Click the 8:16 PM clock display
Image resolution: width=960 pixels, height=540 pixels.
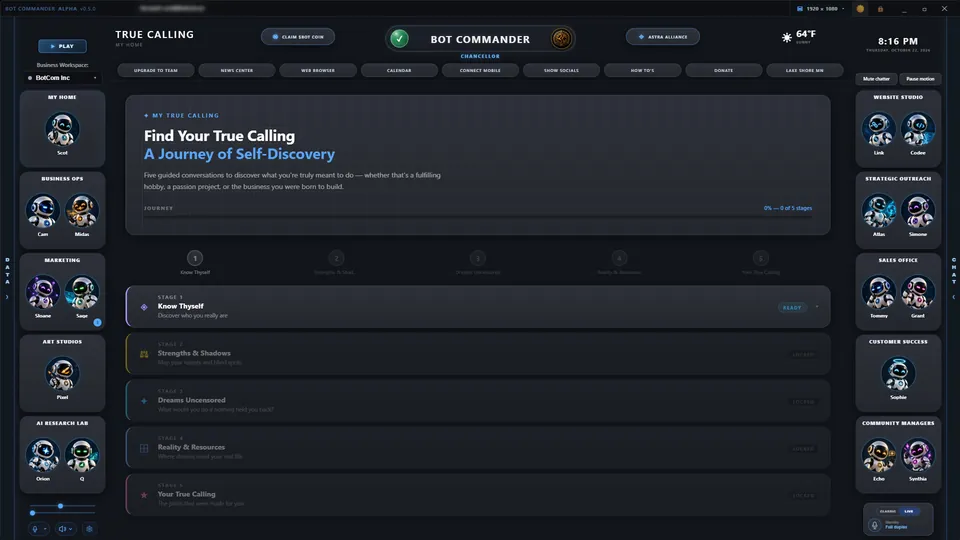[x=898, y=41]
